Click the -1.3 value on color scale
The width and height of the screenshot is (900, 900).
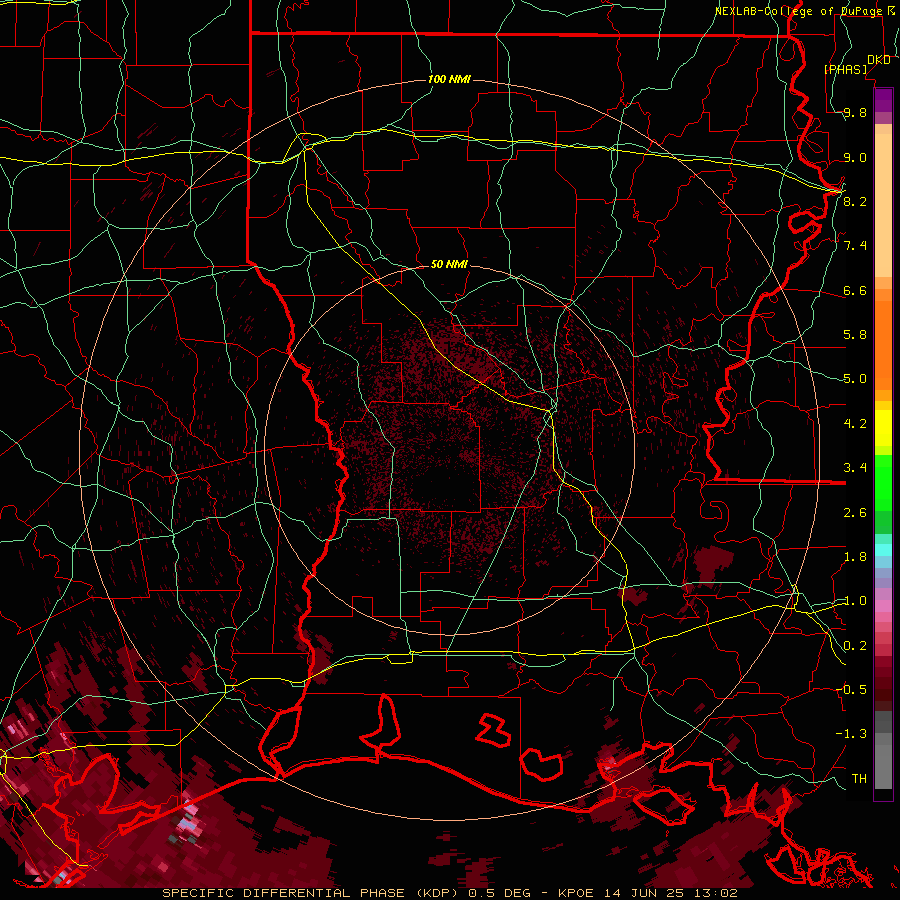click(852, 733)
